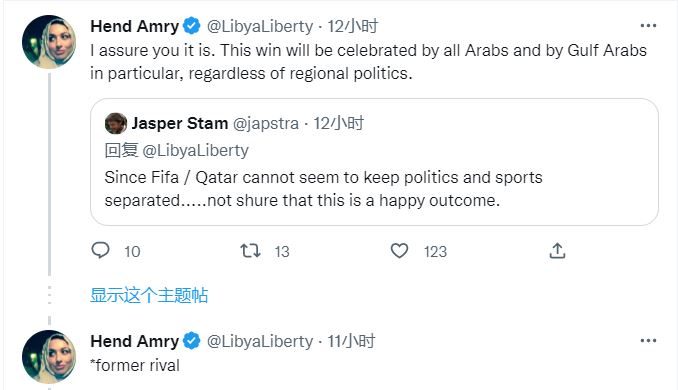Click Hend Amry name on the second tweet
The image size is (678, 390).
point(134,341)
